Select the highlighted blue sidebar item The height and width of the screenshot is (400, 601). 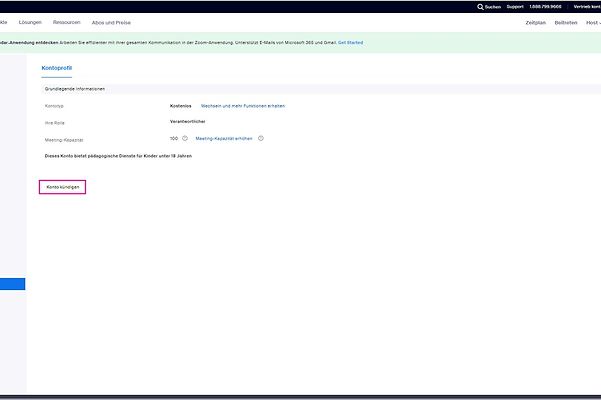(12, 284)
